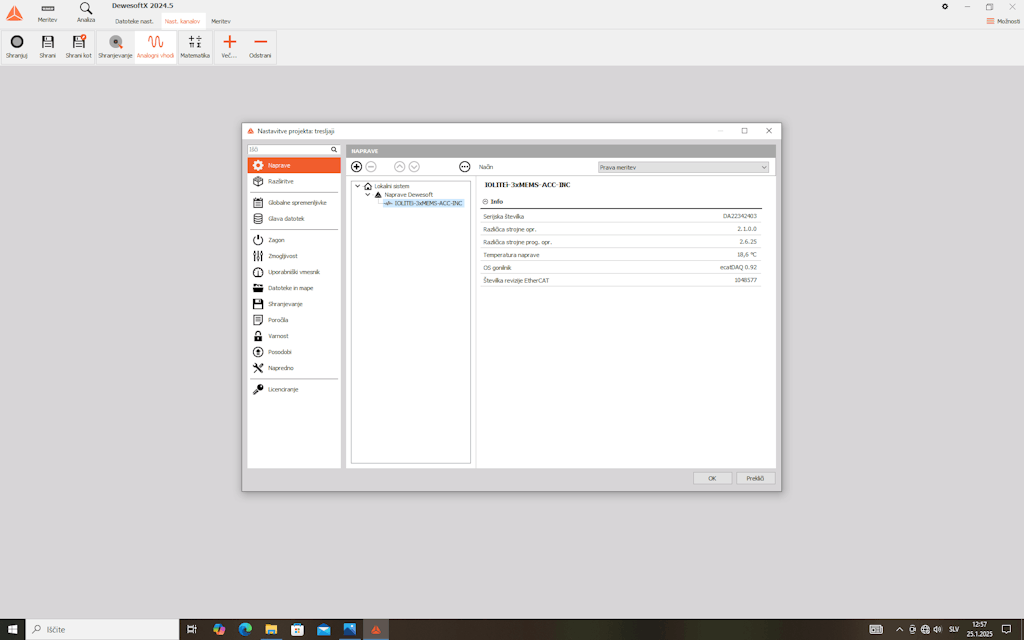Open Globalne spremenljivke section

click(294, 202)
